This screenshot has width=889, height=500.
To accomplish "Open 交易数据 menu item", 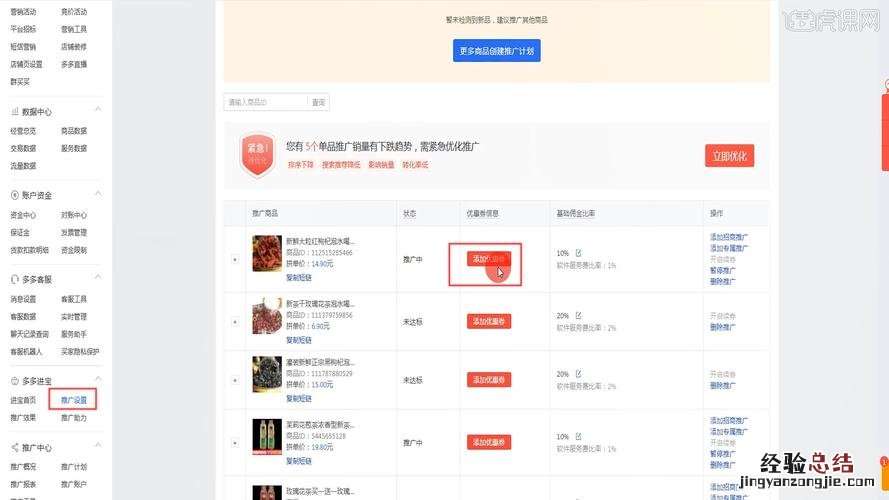I will coord(23,149).
